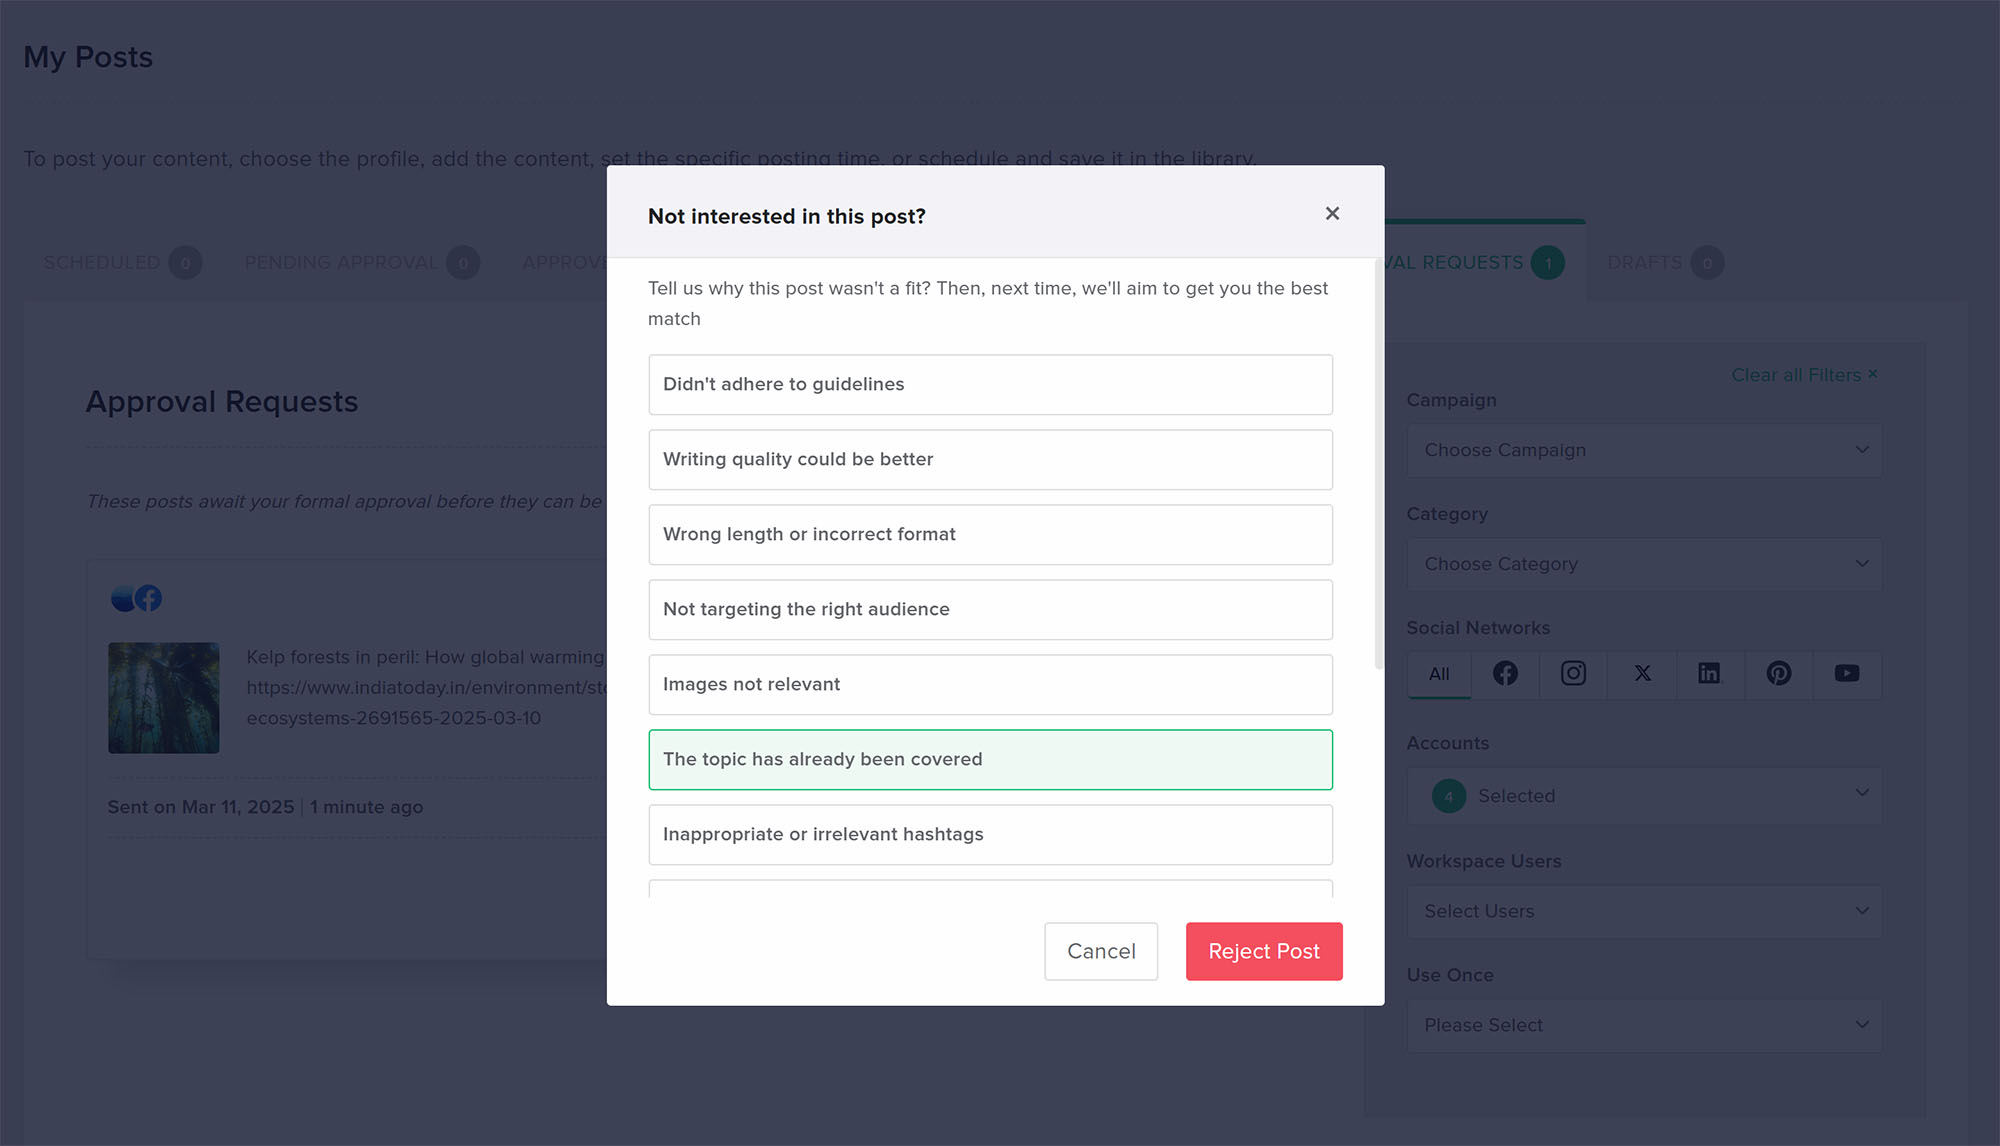Filter by Facebook network icon

(x=1505, y=674)
